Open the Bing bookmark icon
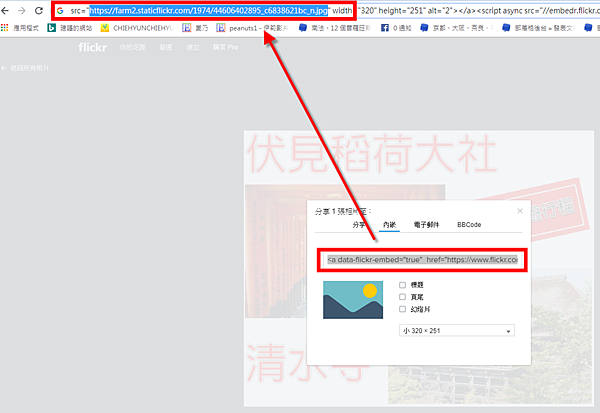Screen dimensions: 600x413 pos(51,28)
